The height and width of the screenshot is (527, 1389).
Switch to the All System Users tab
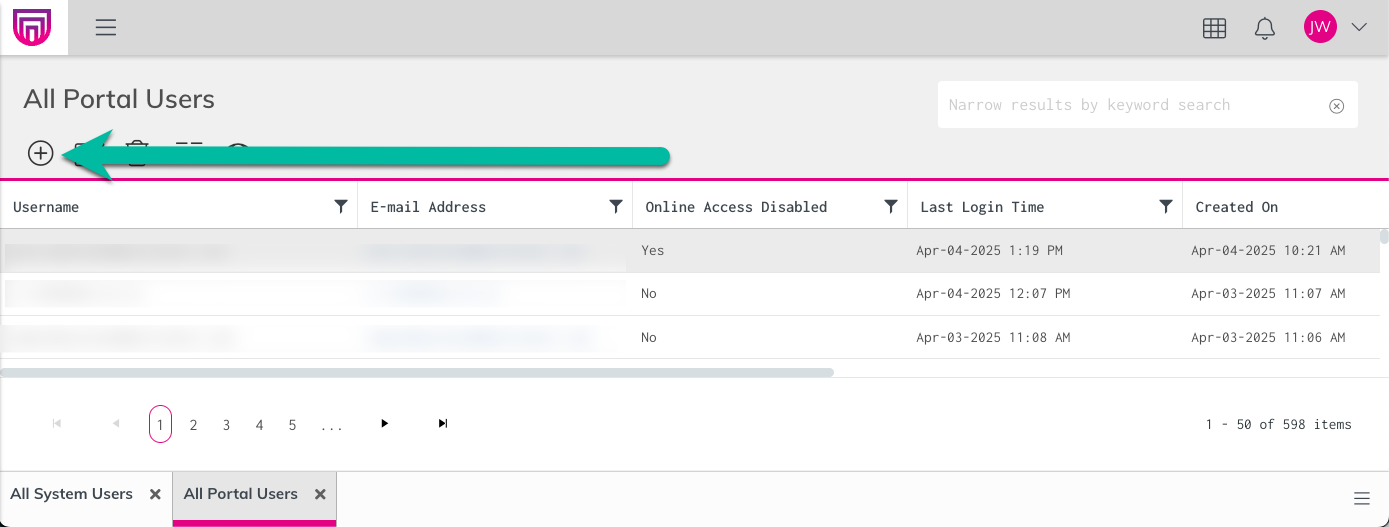pos(71,494)
